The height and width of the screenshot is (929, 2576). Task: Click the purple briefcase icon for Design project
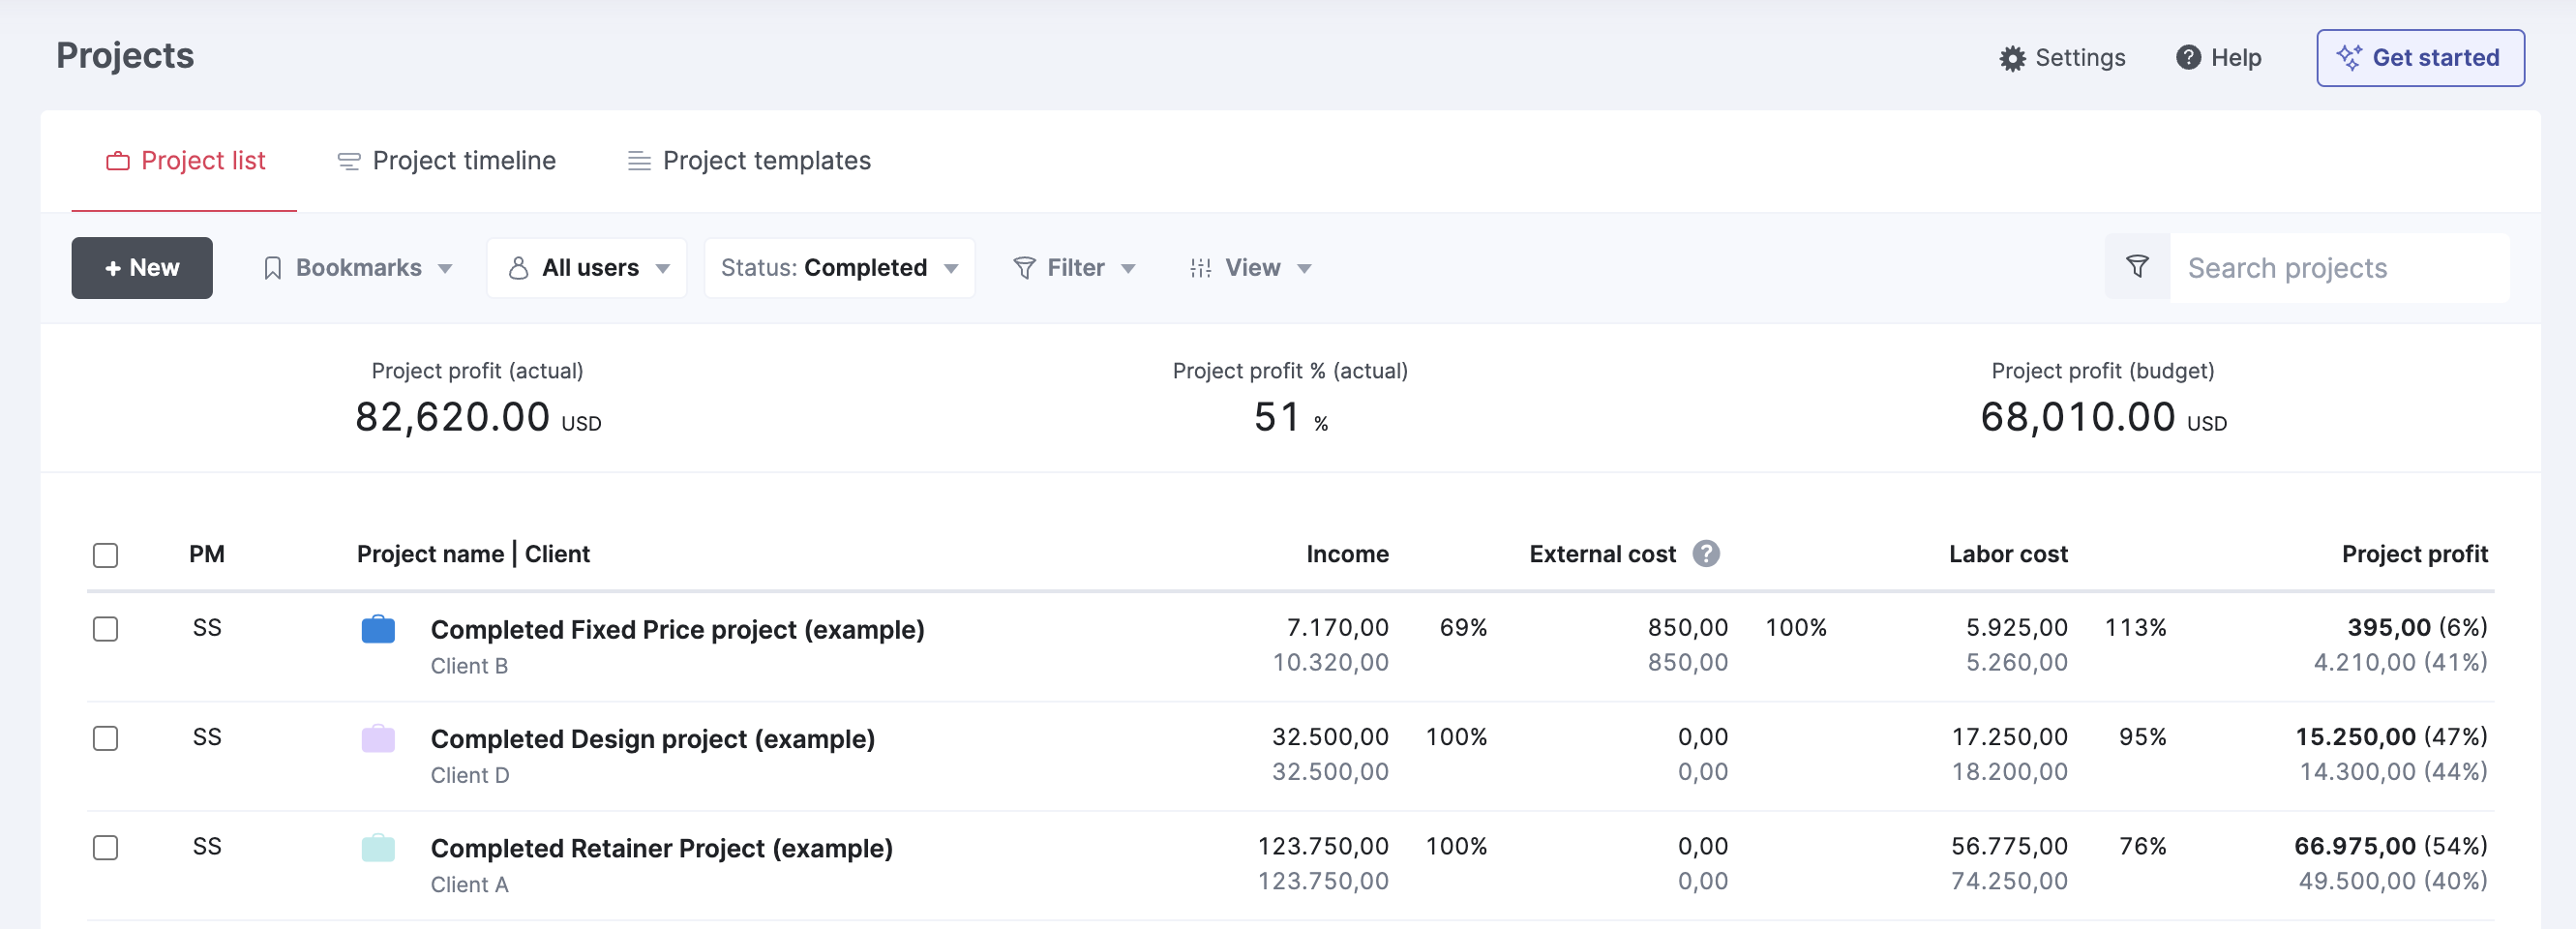click(x=378, y=739)
